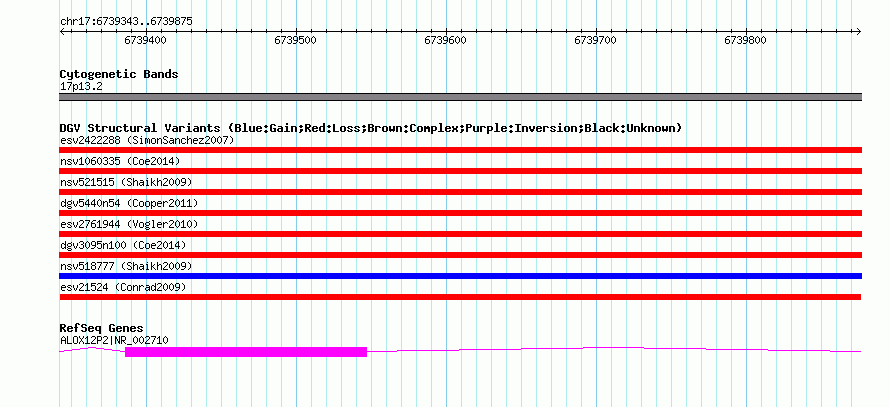Click the right arrowhead of the ruler
The image size is (890, 407).
pos(858,32)
